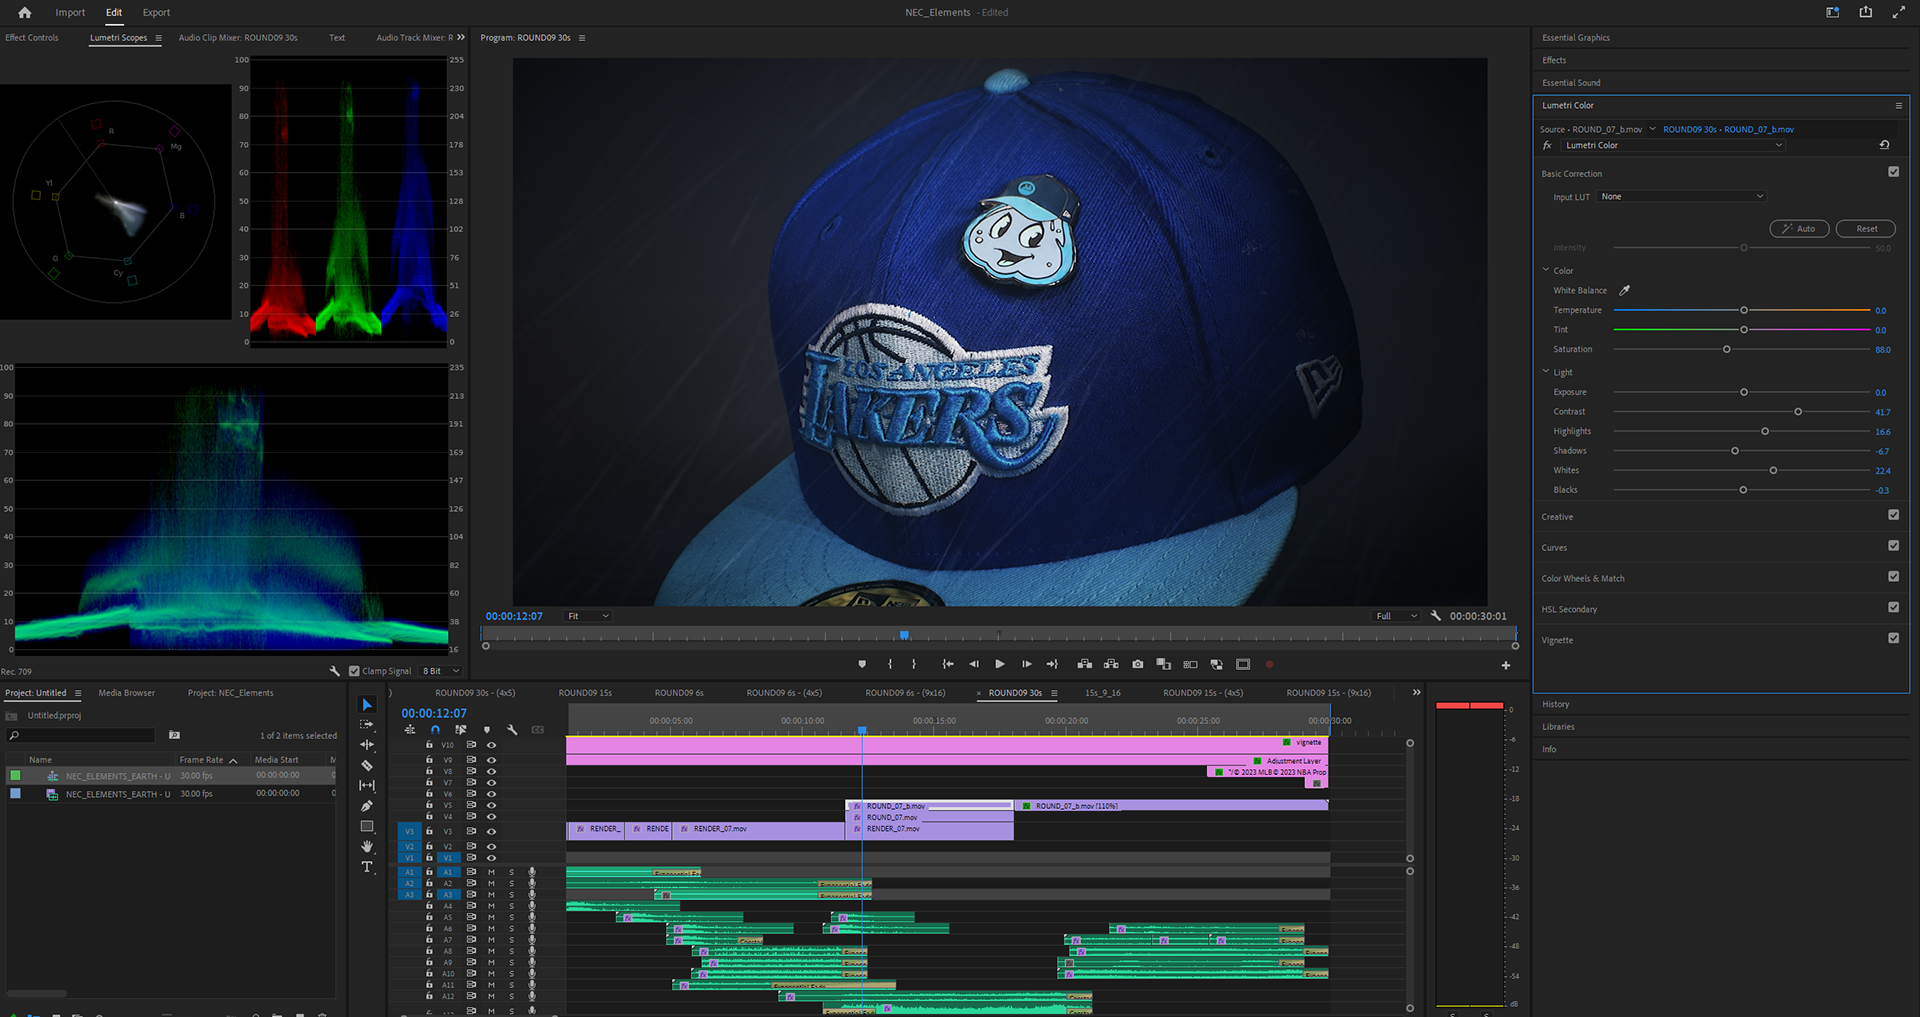Toggle the Curves section checkbox
The width and height of the screenshot is (1920, 1017).
[1893, 546]
